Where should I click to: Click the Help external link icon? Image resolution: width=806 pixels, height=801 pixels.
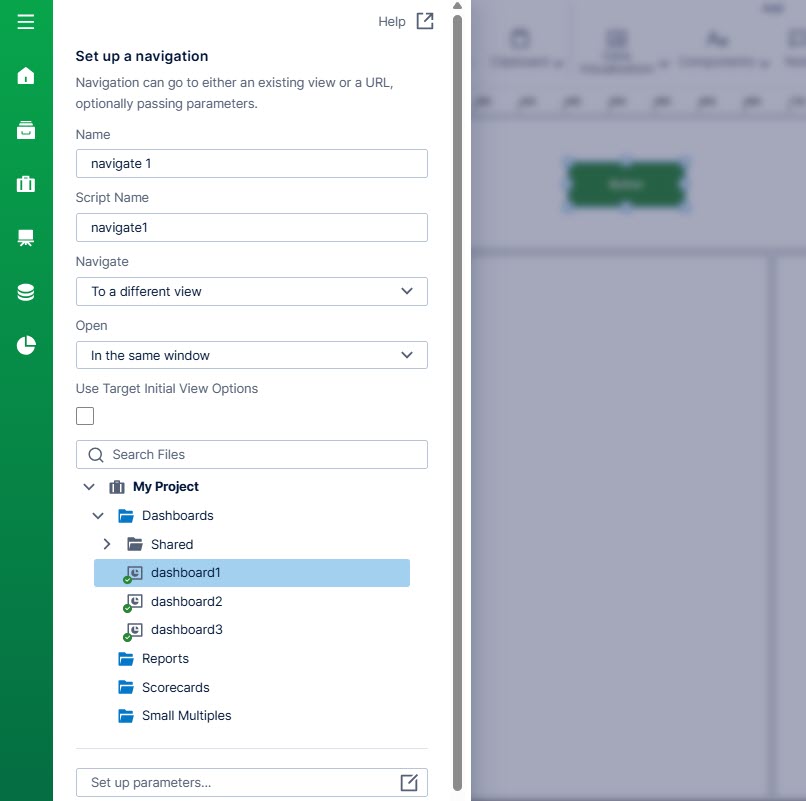pos(425,22)
